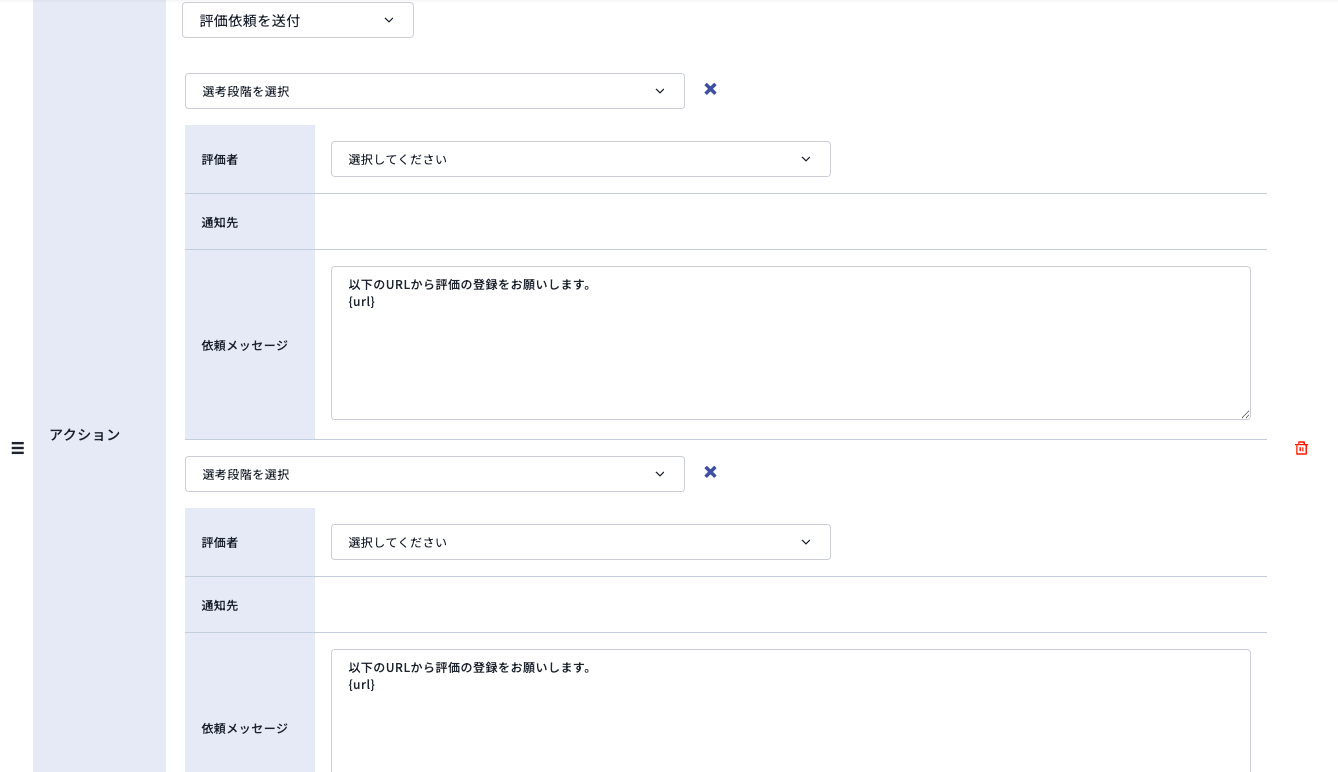Click the chevron on second 選考段階を選択 selector

coord(660,473)
